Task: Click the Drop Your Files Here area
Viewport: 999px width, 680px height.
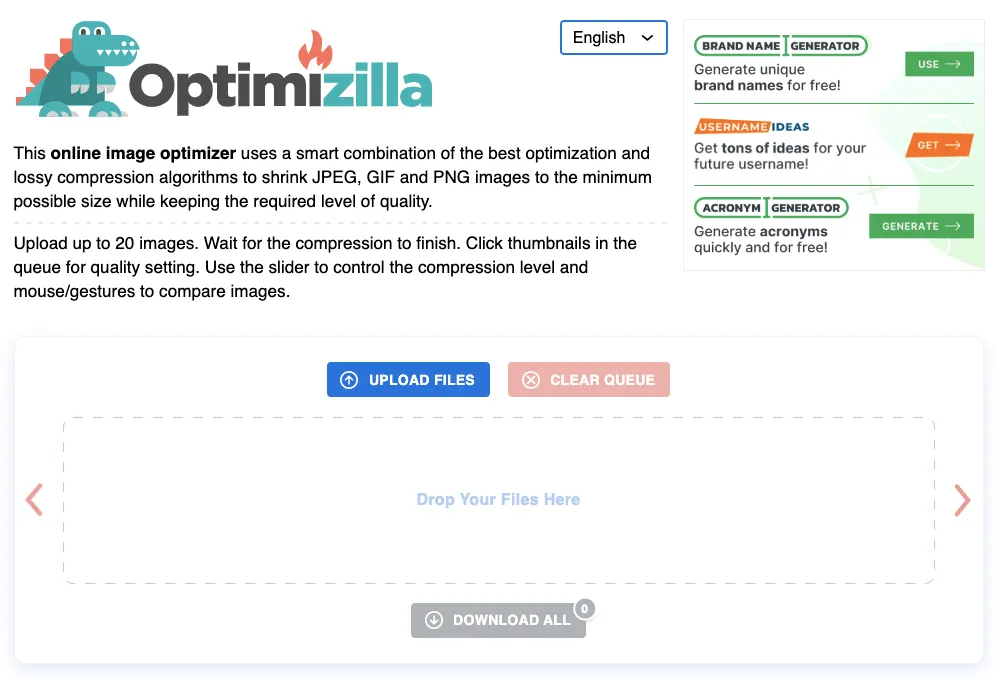Action: pos(498,500)
